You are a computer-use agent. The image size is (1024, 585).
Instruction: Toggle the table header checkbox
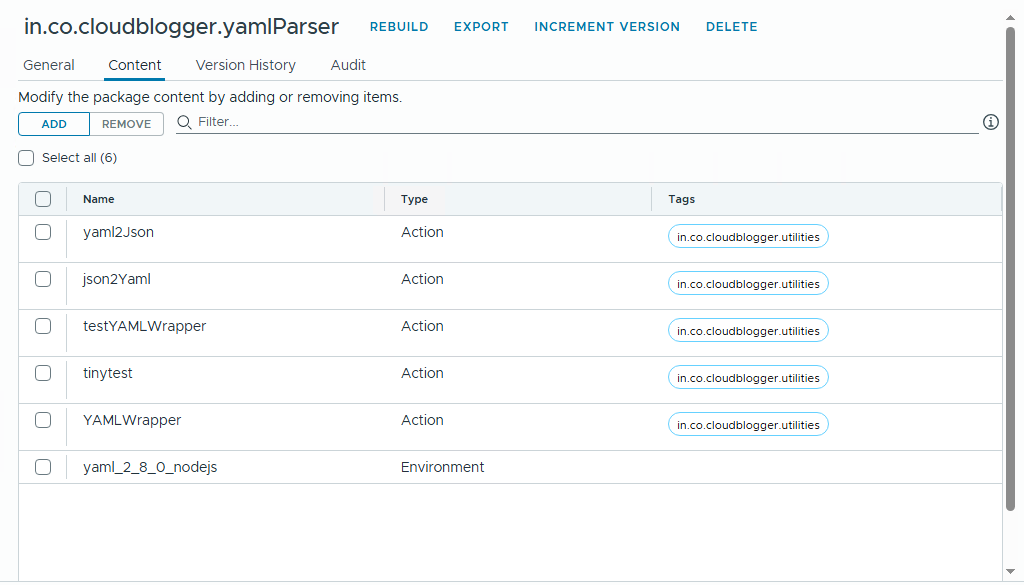point(43,199)
